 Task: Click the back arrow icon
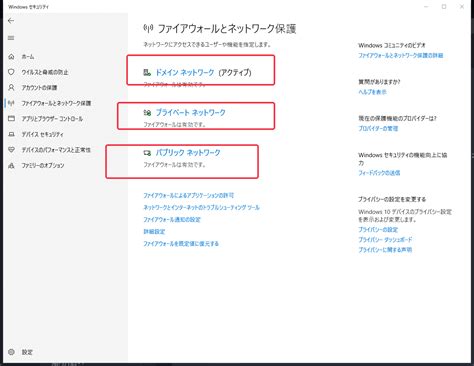point(11,21)
